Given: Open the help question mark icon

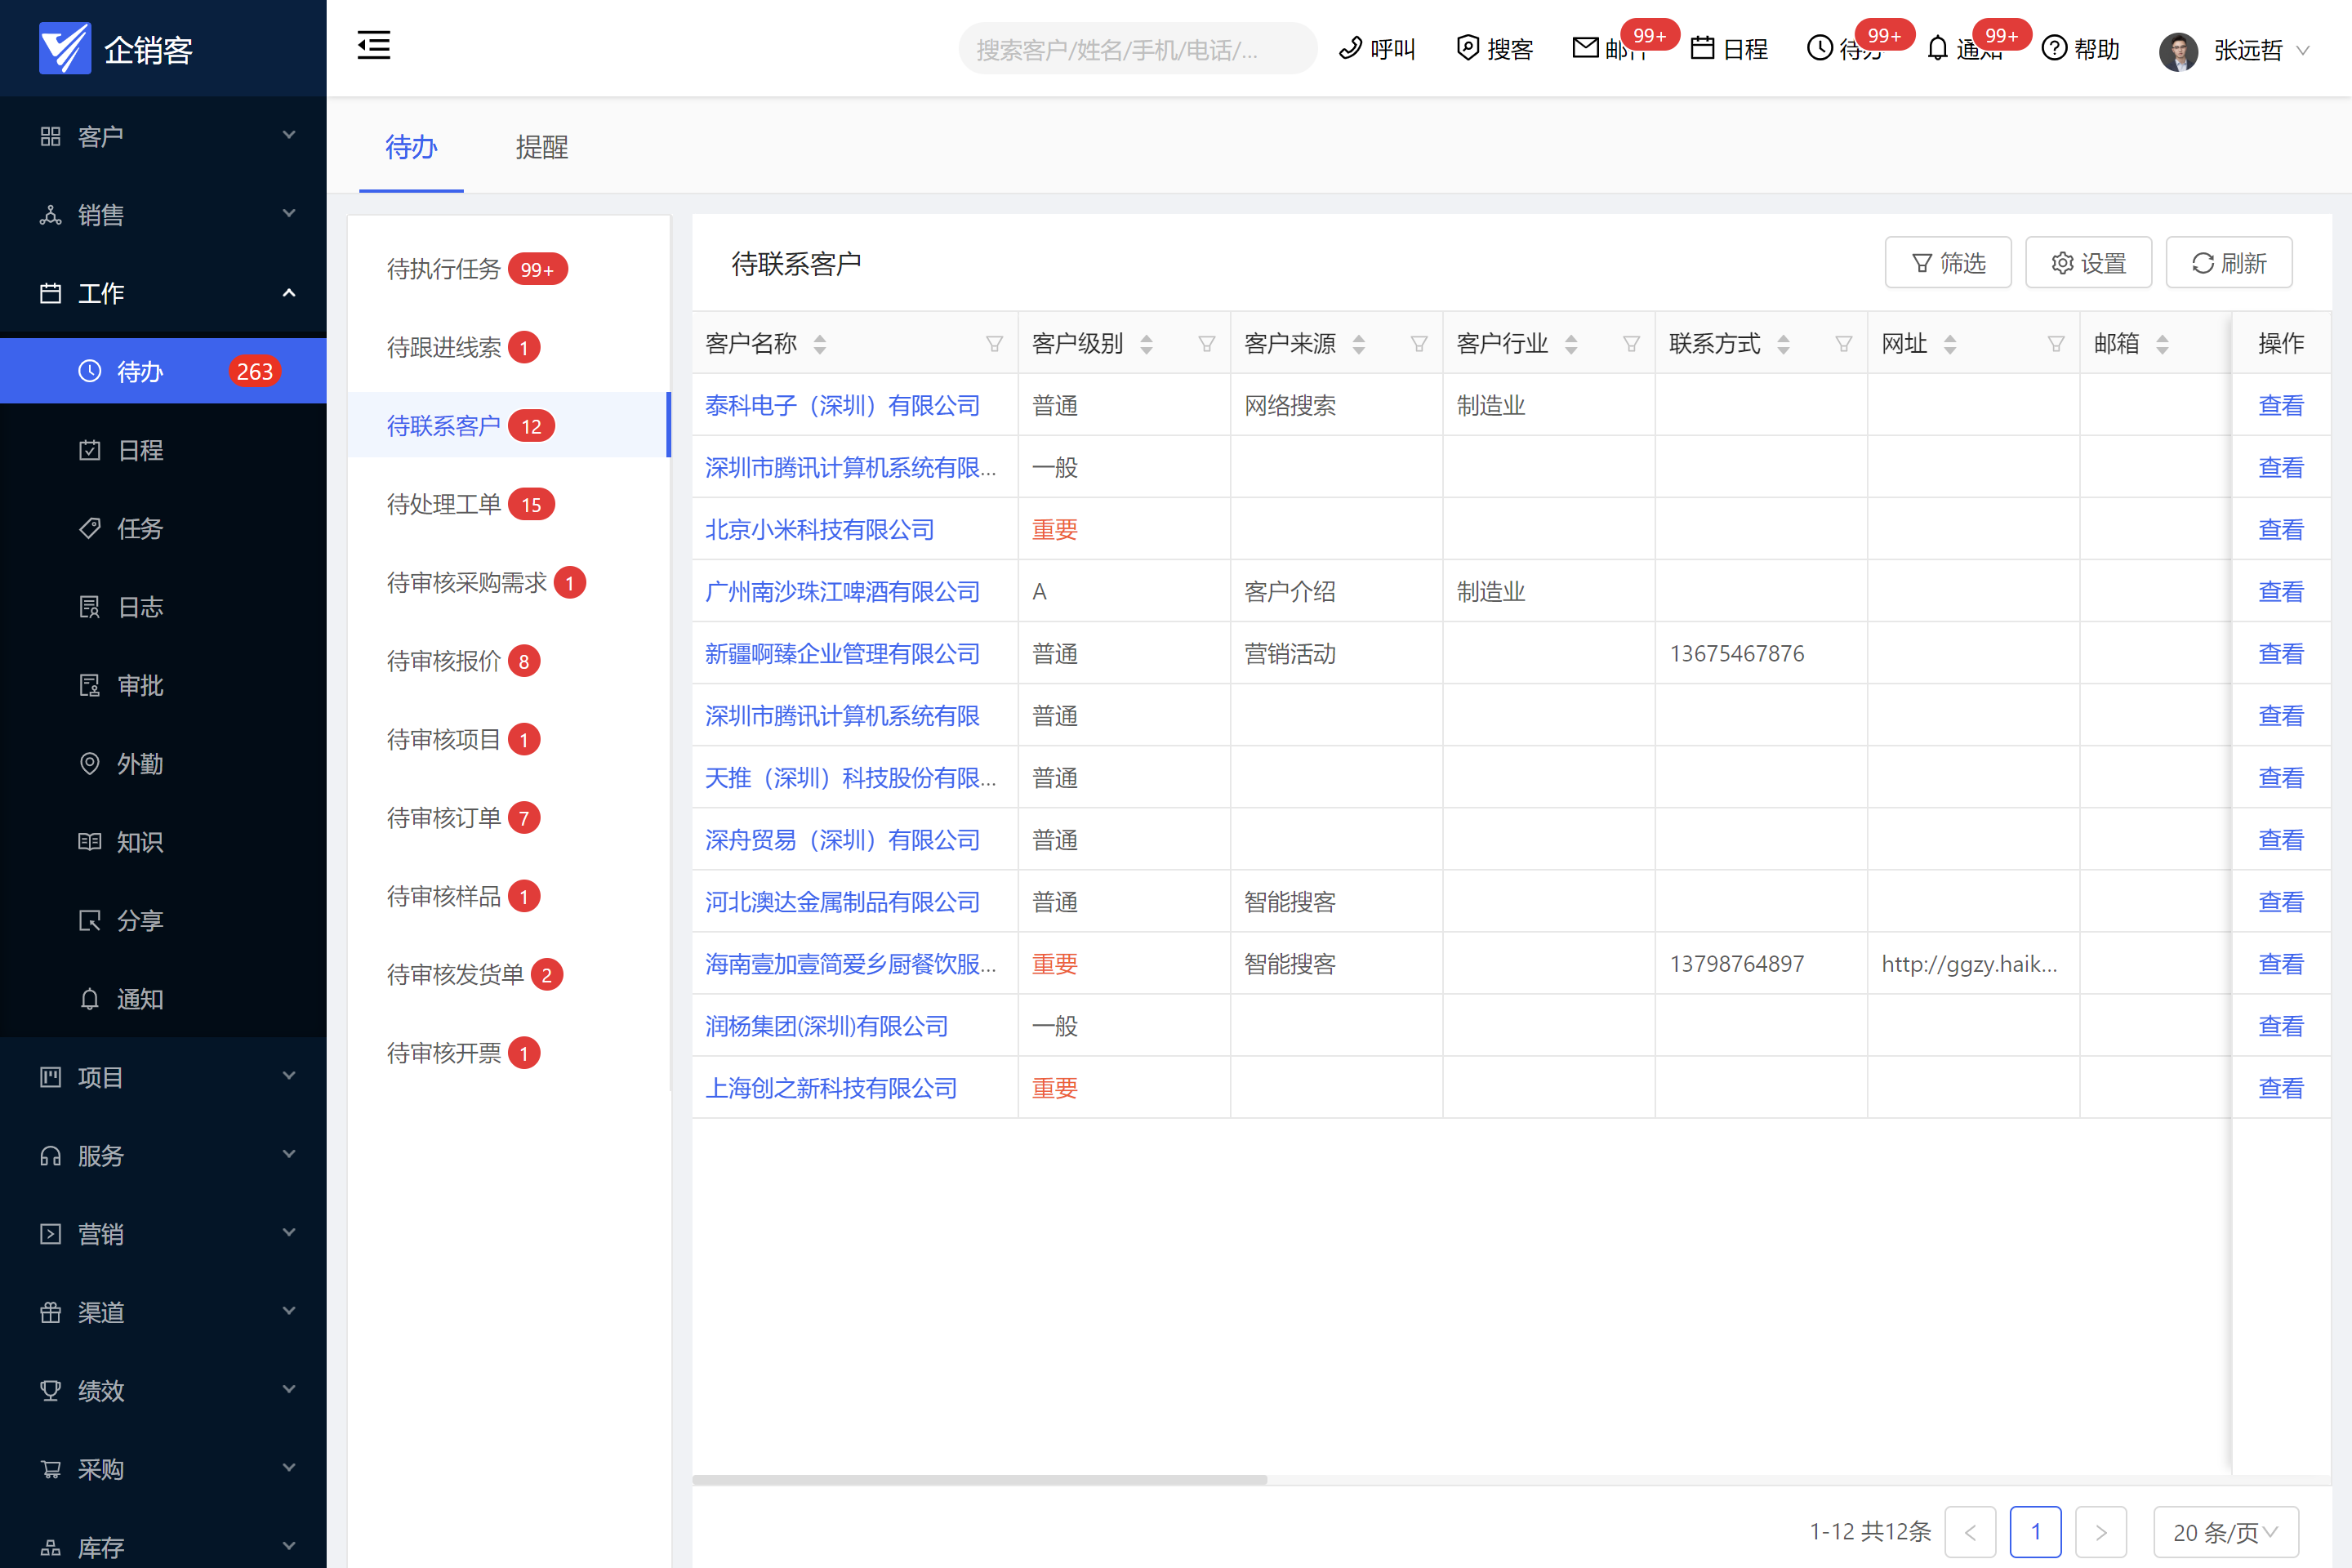Looking at the screenshot, I should 2053,48.
